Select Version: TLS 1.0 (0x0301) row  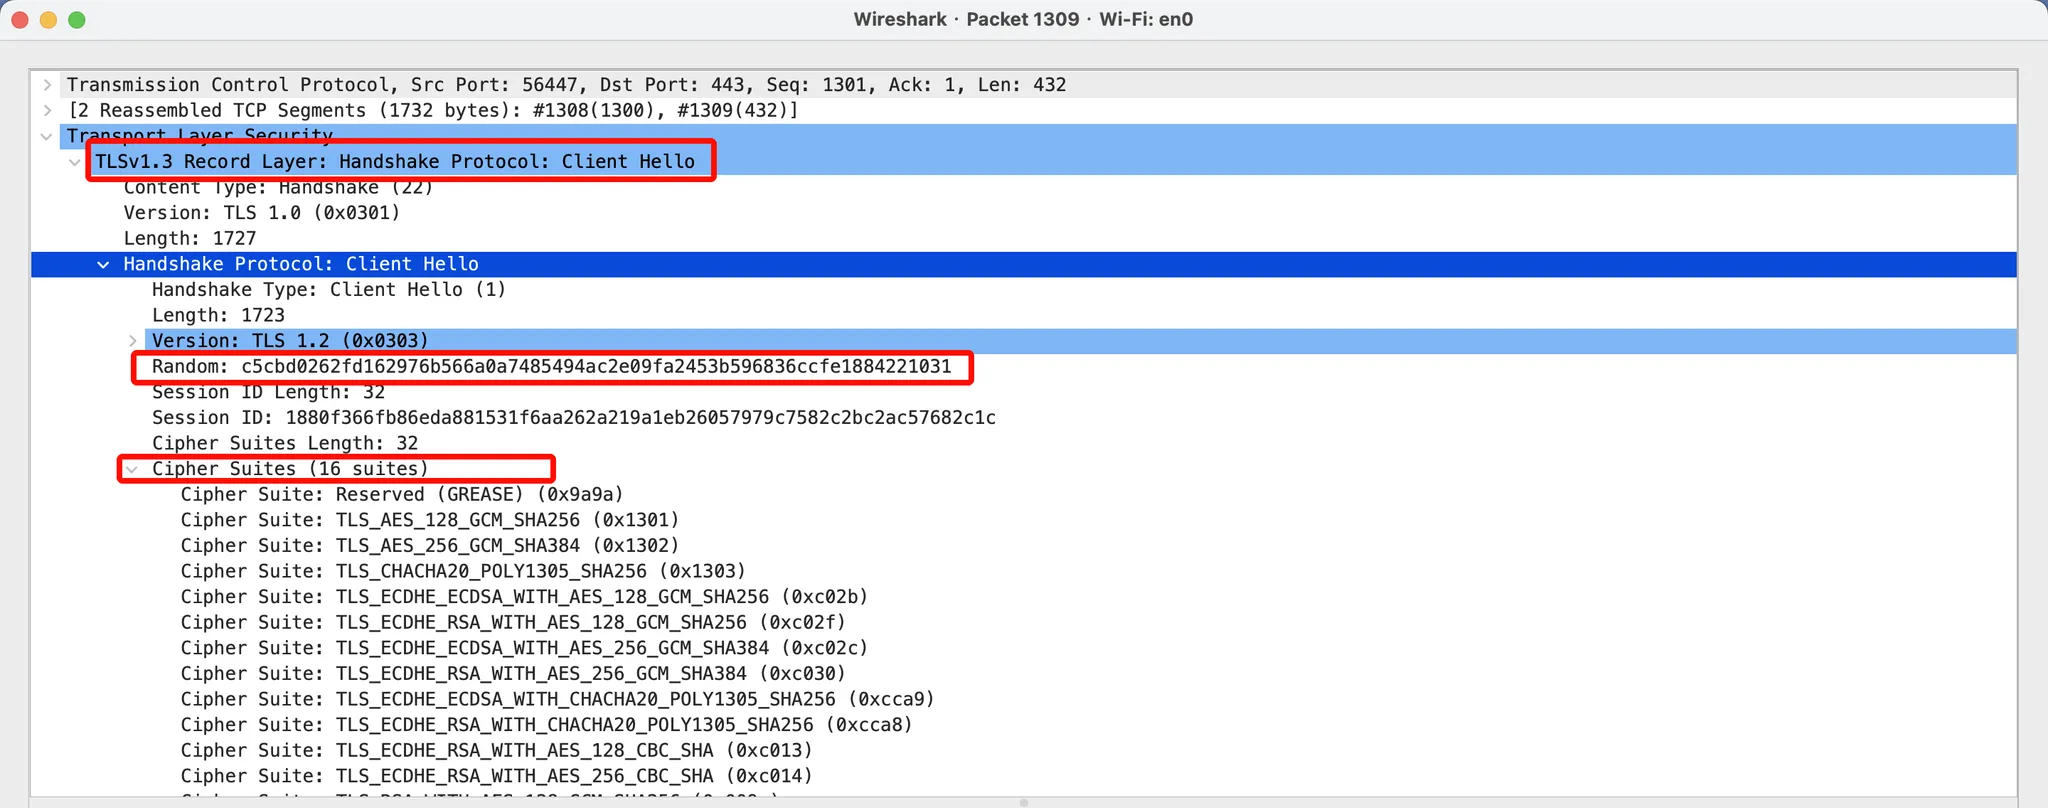262,213
